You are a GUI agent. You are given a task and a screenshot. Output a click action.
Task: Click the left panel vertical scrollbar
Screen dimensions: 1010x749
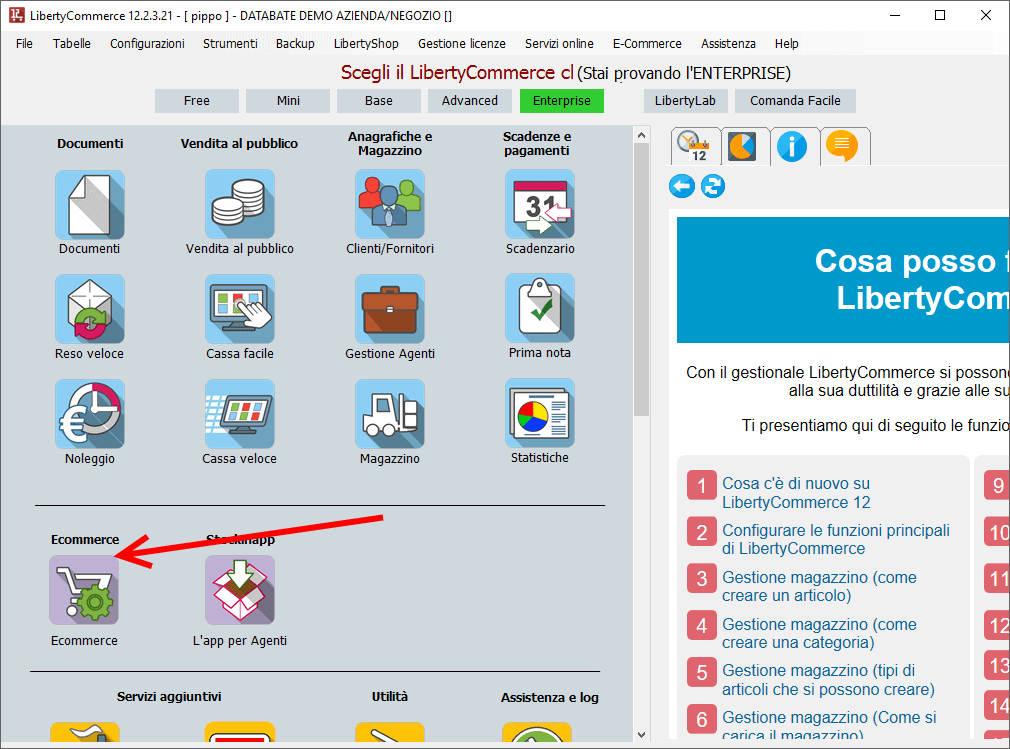[x=641, y=280]
